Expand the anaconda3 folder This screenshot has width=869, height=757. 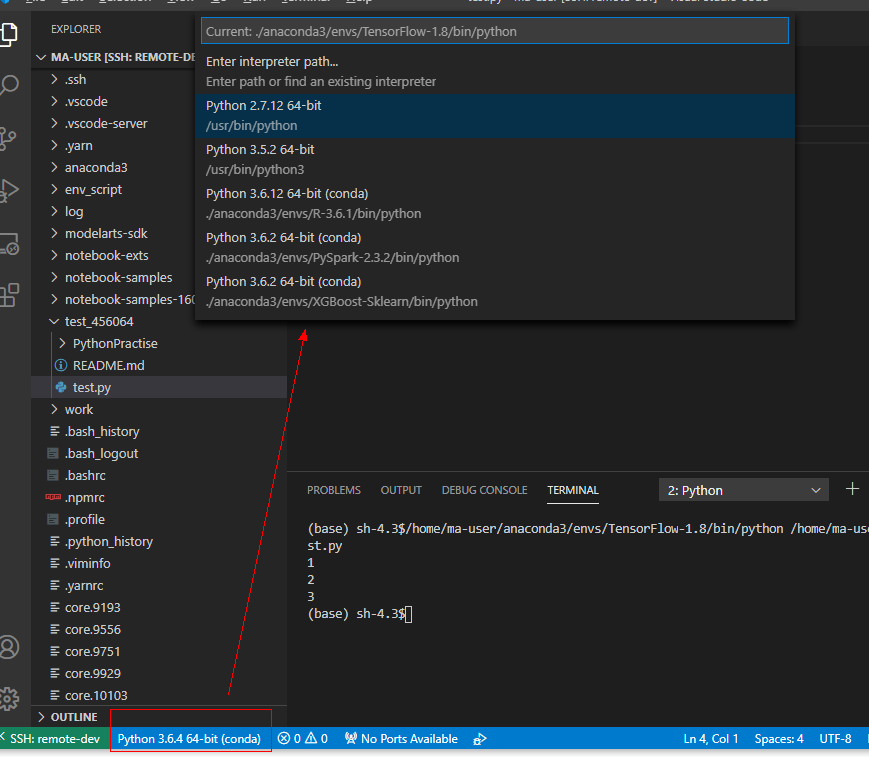114,167
